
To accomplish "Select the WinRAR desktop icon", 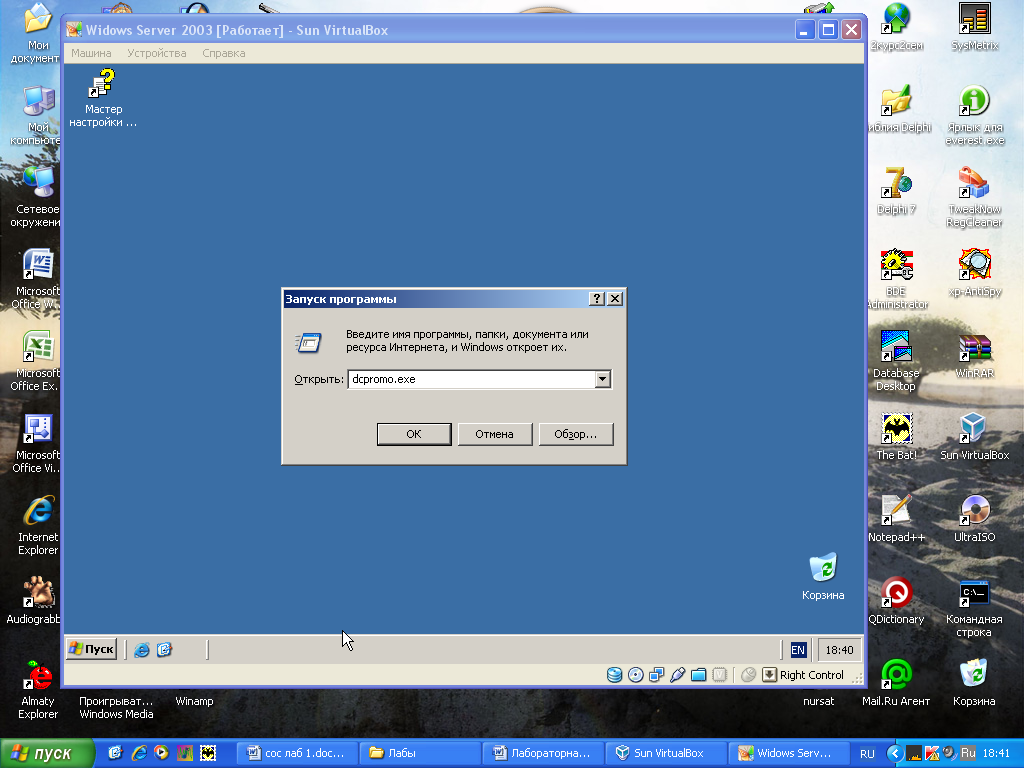I will point(974,355).
